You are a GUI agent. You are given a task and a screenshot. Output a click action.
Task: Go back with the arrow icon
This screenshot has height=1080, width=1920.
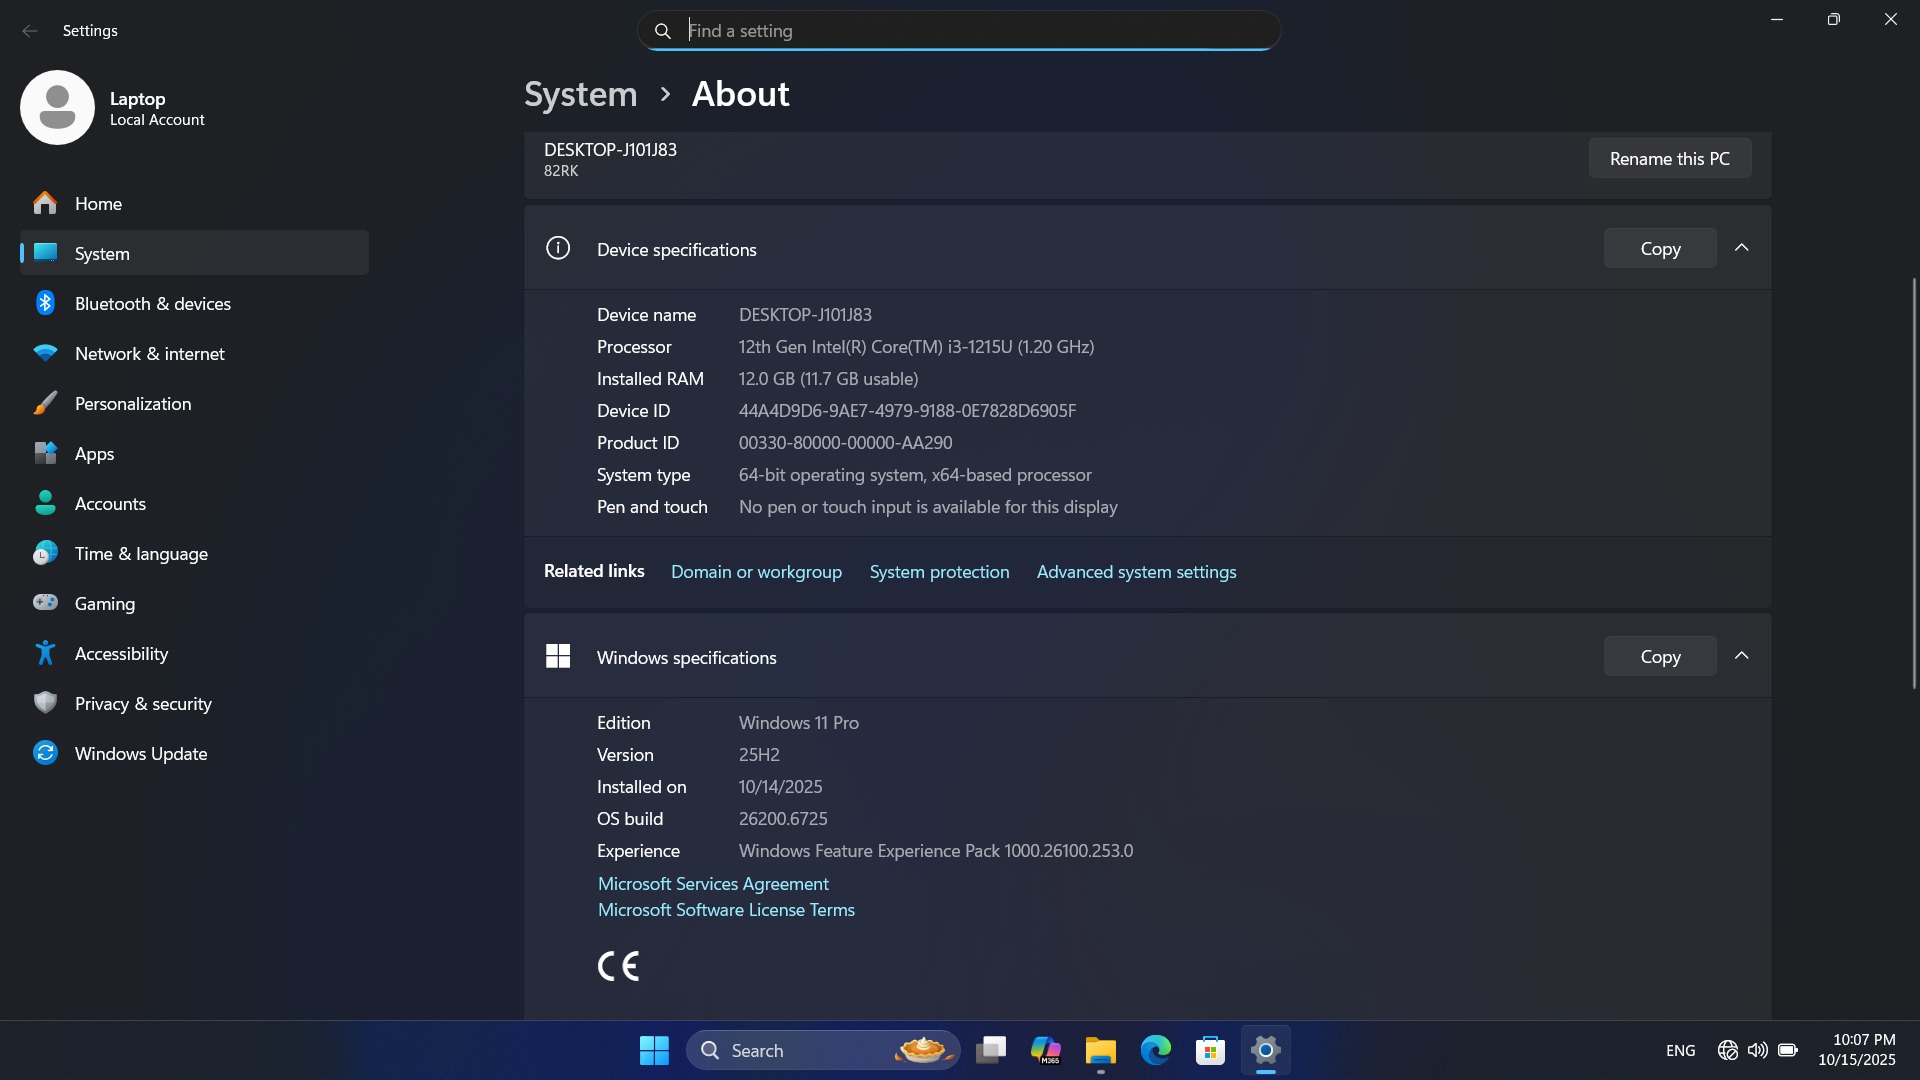(30, 31)
